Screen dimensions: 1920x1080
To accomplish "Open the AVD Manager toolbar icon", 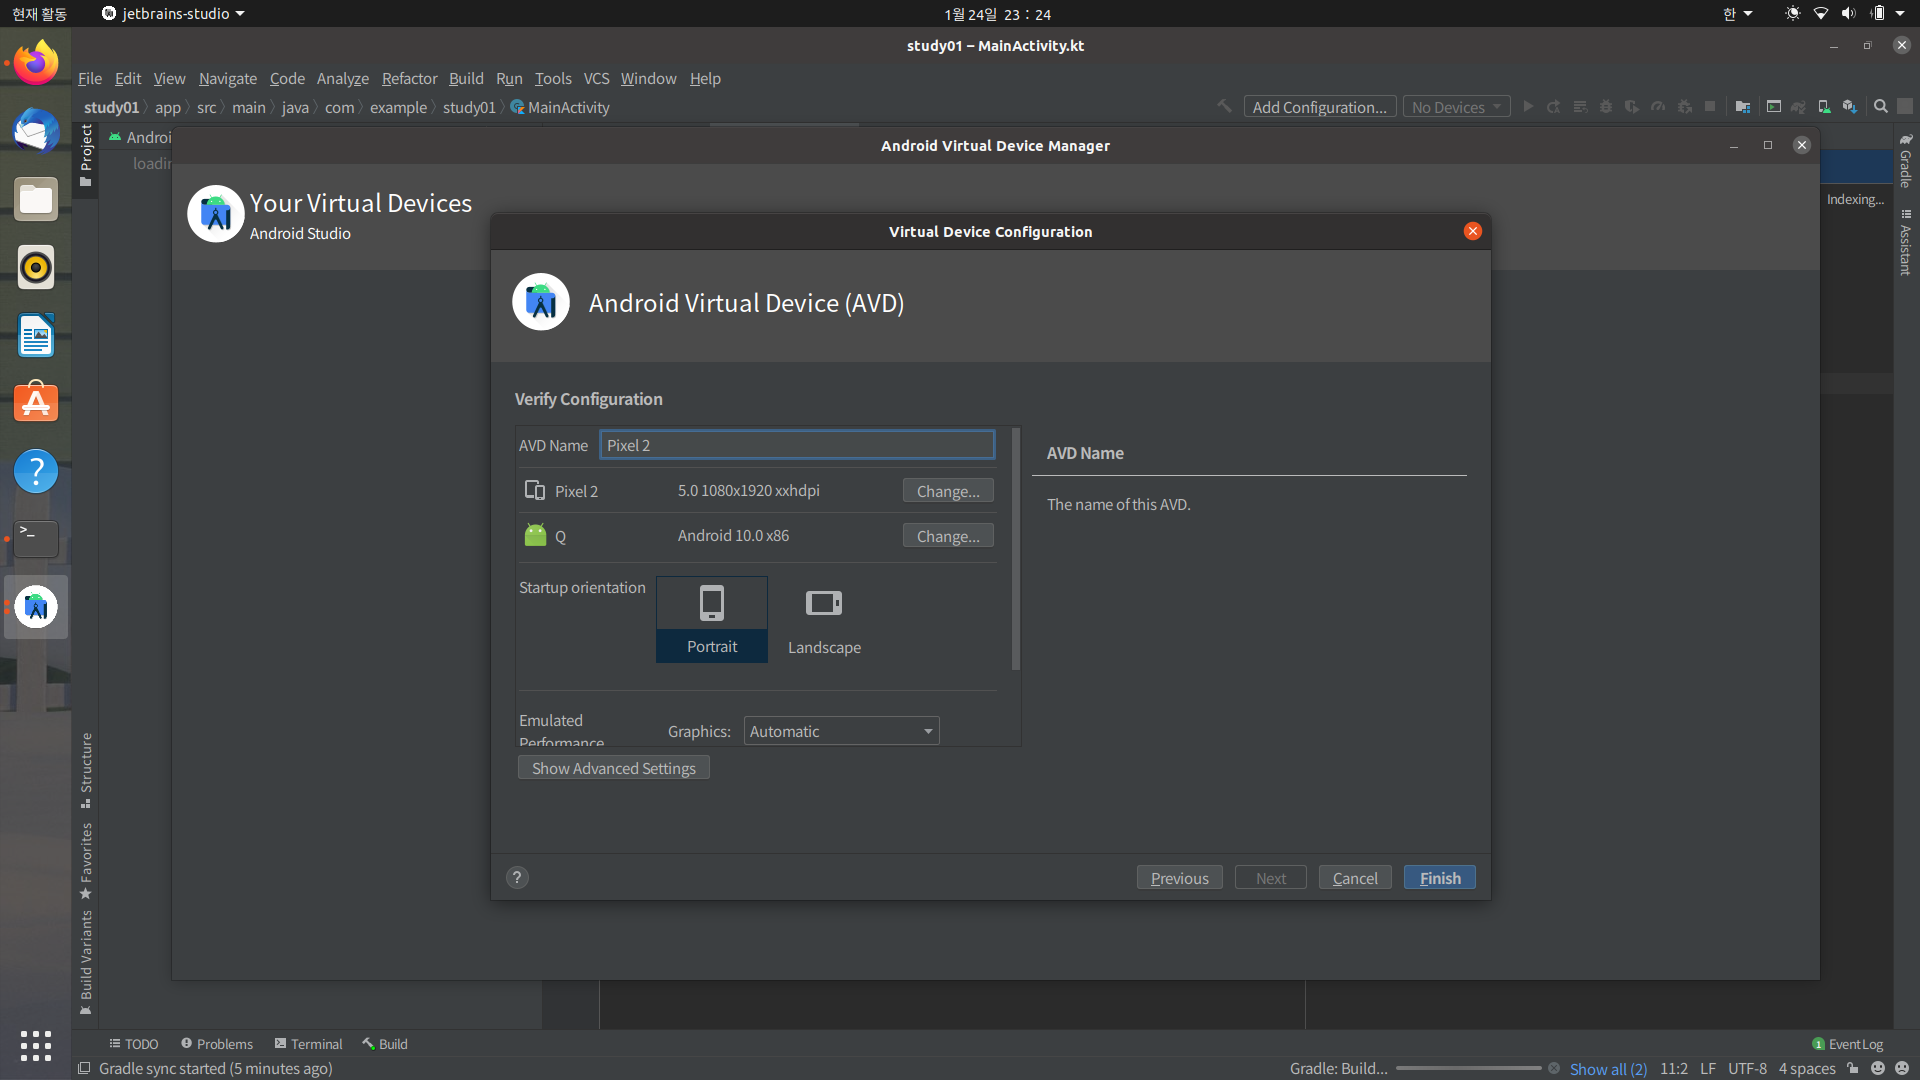I will point(1824,107).
